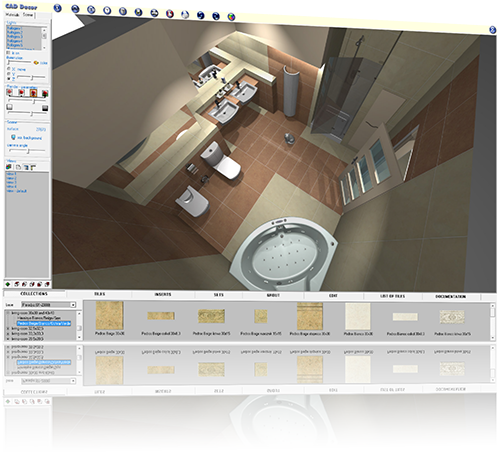Click the round toolbar icon next to CAD Decor title

[58, 8]
